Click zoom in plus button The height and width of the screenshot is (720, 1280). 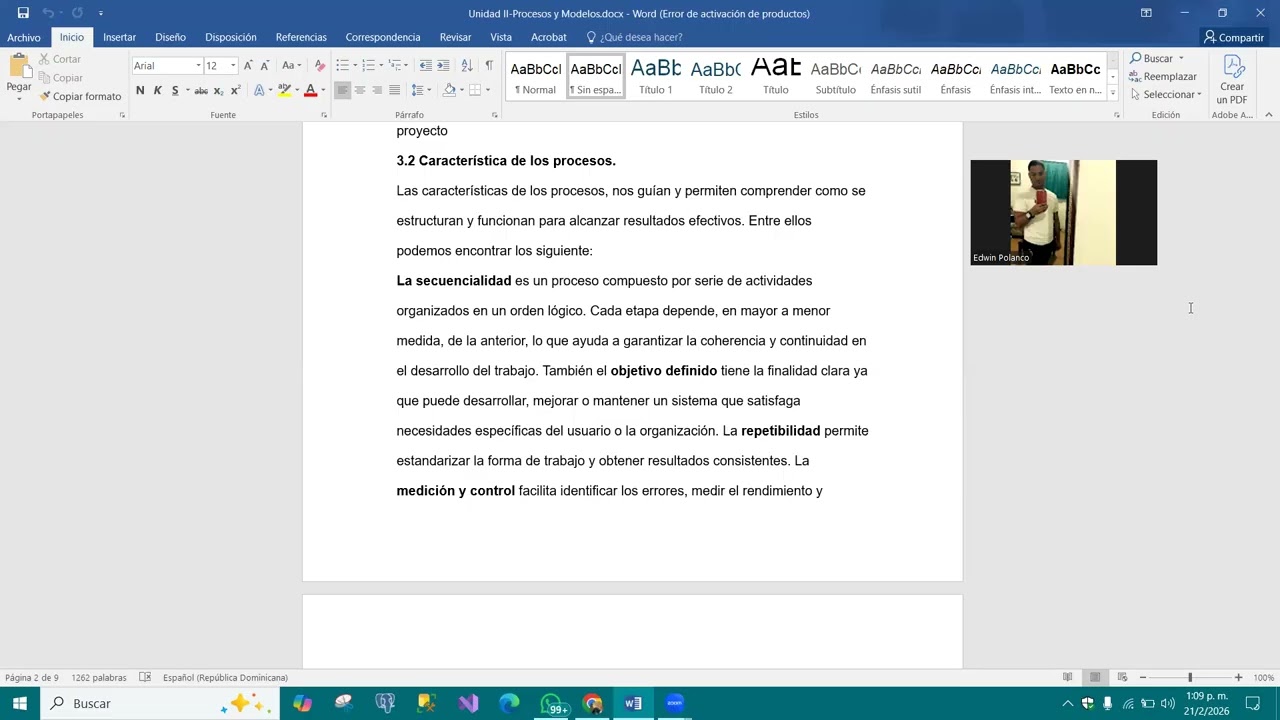click(1238, 677)
